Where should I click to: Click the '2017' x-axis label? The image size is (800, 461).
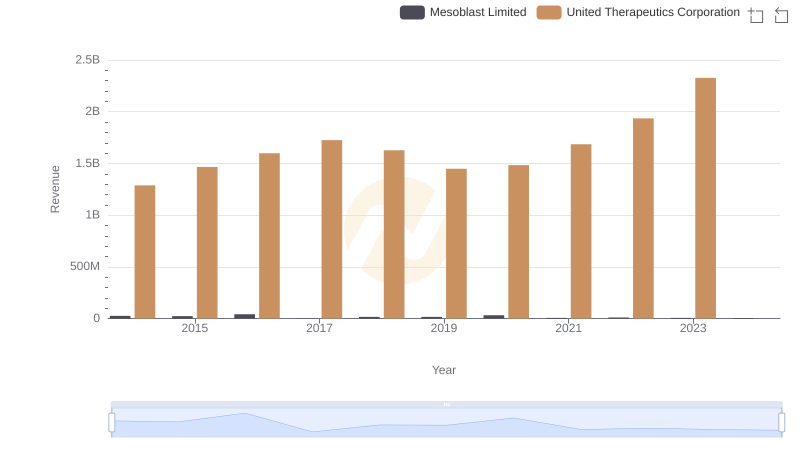tap(319, 328)
